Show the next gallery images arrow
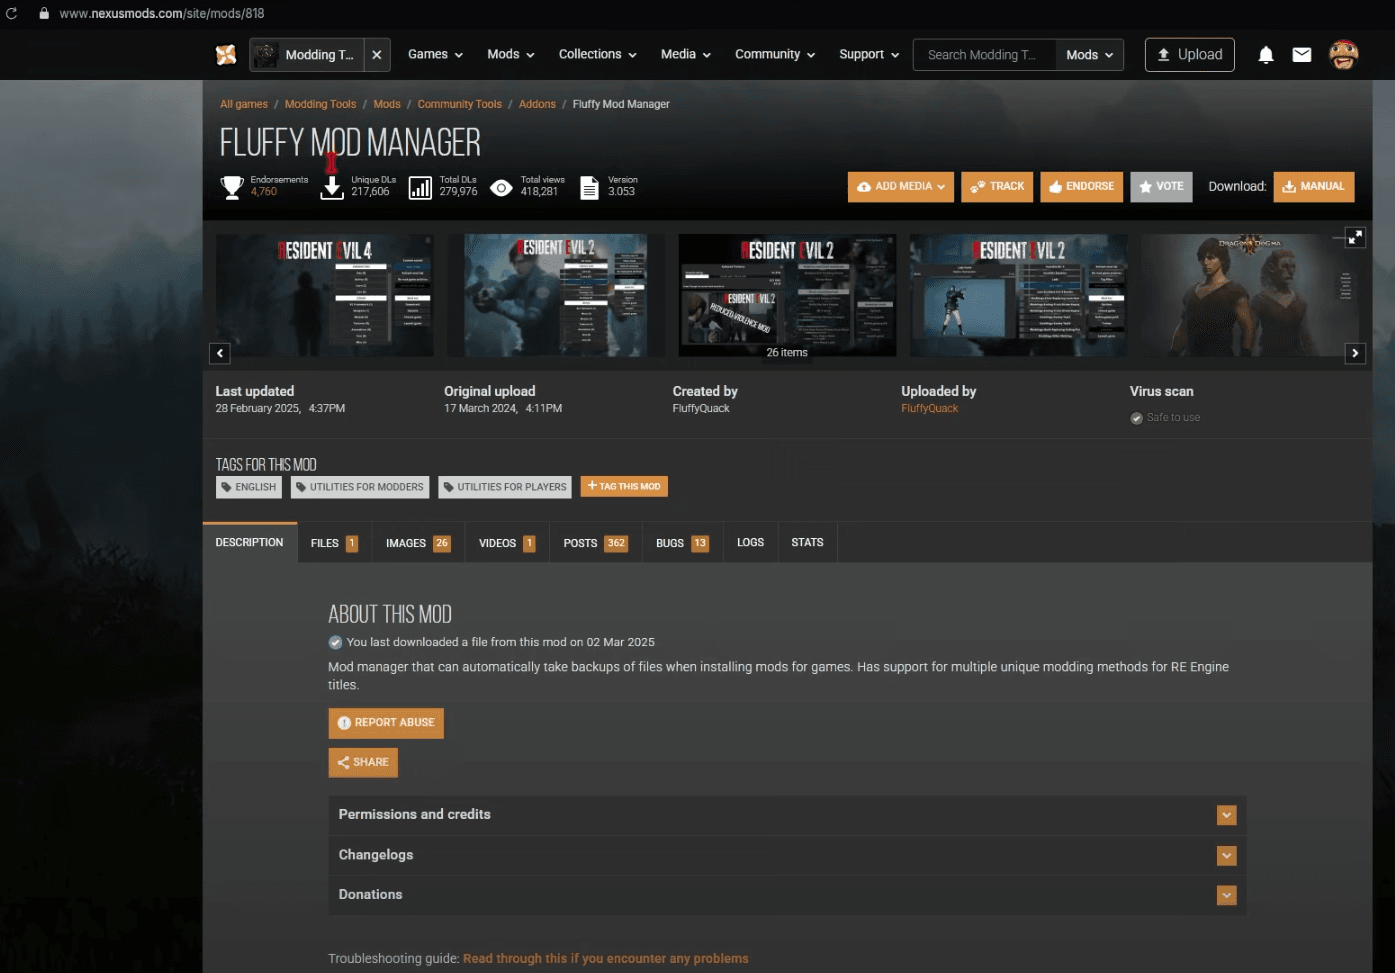 [1355, 353]
